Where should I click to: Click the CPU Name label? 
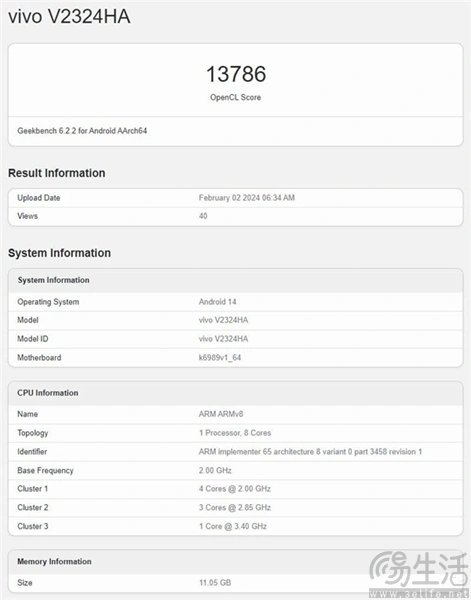click(x=28, y=414)
